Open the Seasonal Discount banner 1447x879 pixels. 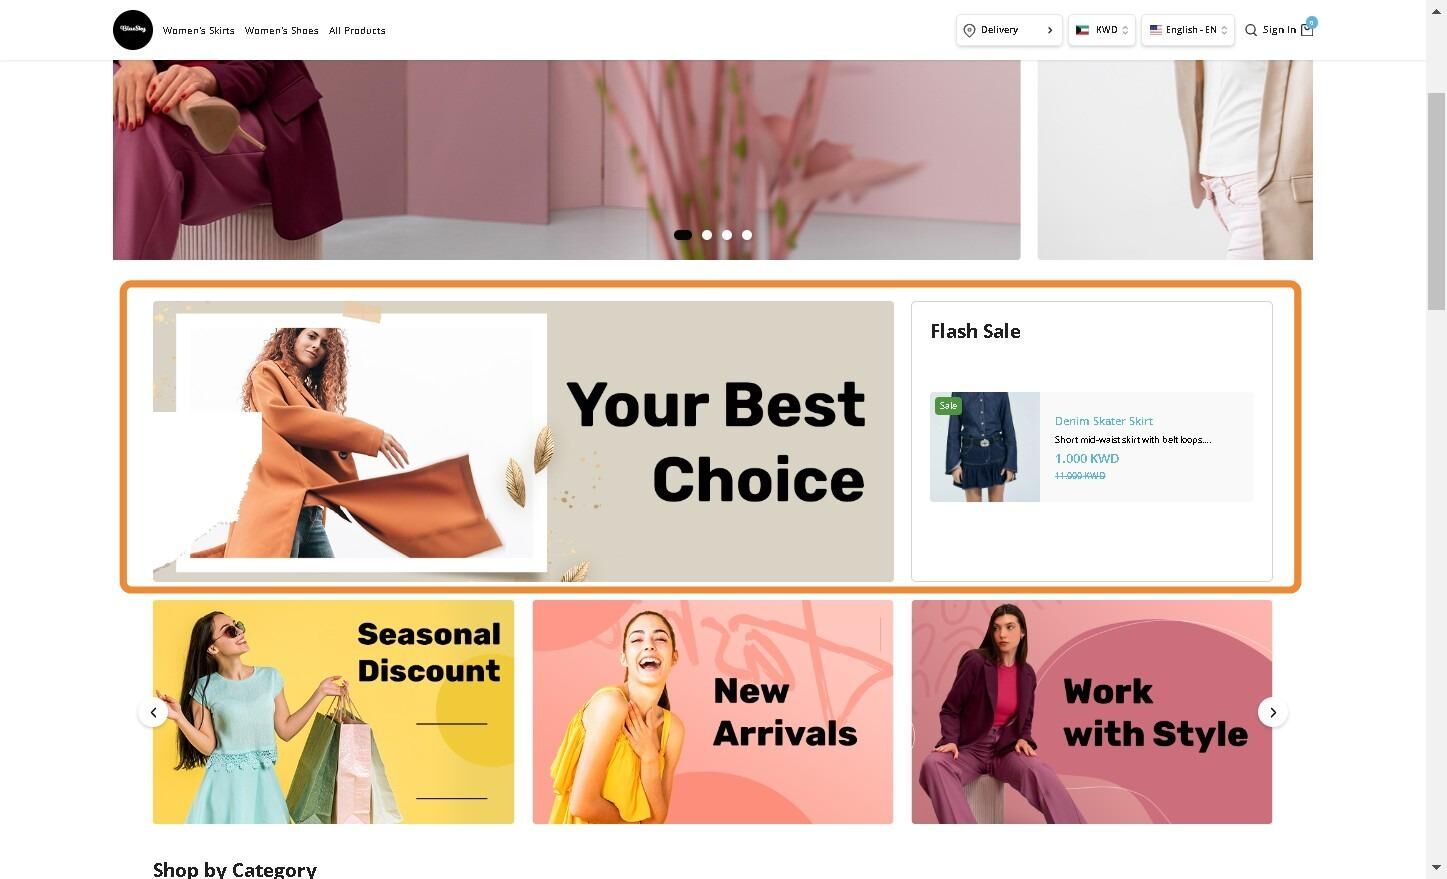tap(333, 712)
